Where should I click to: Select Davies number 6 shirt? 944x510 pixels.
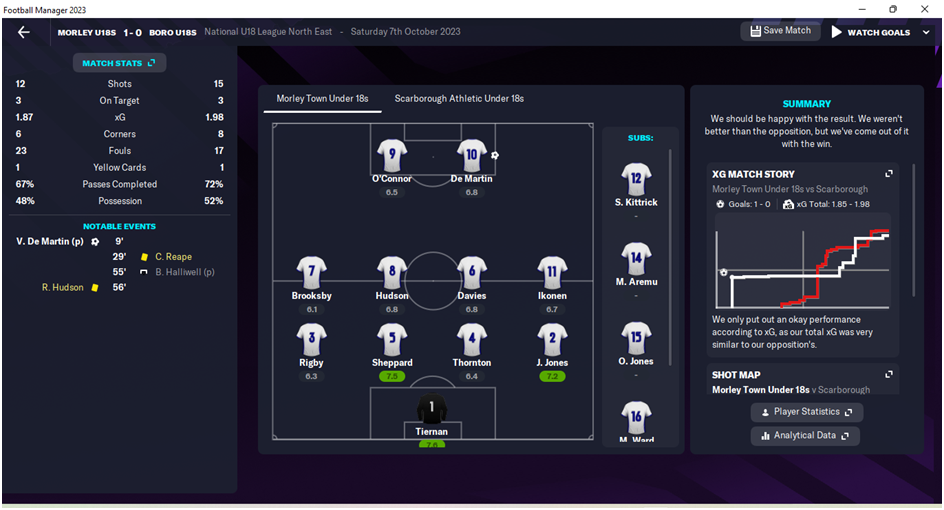coord(471,273)
